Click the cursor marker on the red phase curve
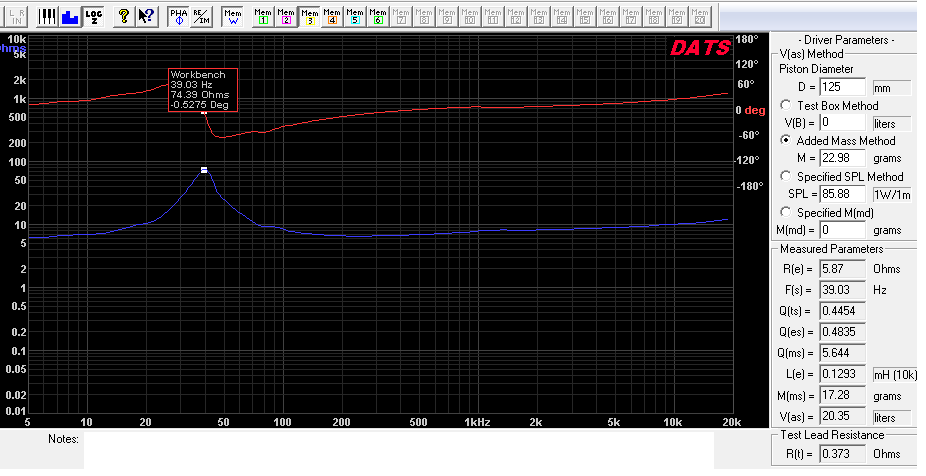Image resolution: width=926 pixels, height=476 pixels. (x=204, y=112)
